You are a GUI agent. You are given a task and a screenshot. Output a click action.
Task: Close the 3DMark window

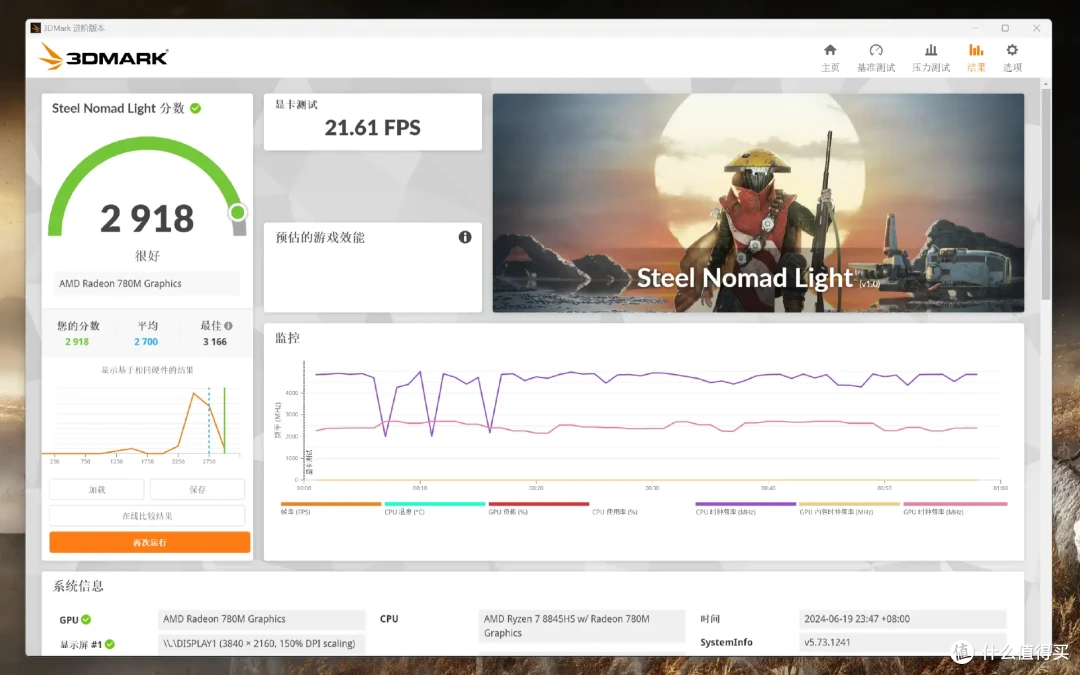[x=1036, y=28]
